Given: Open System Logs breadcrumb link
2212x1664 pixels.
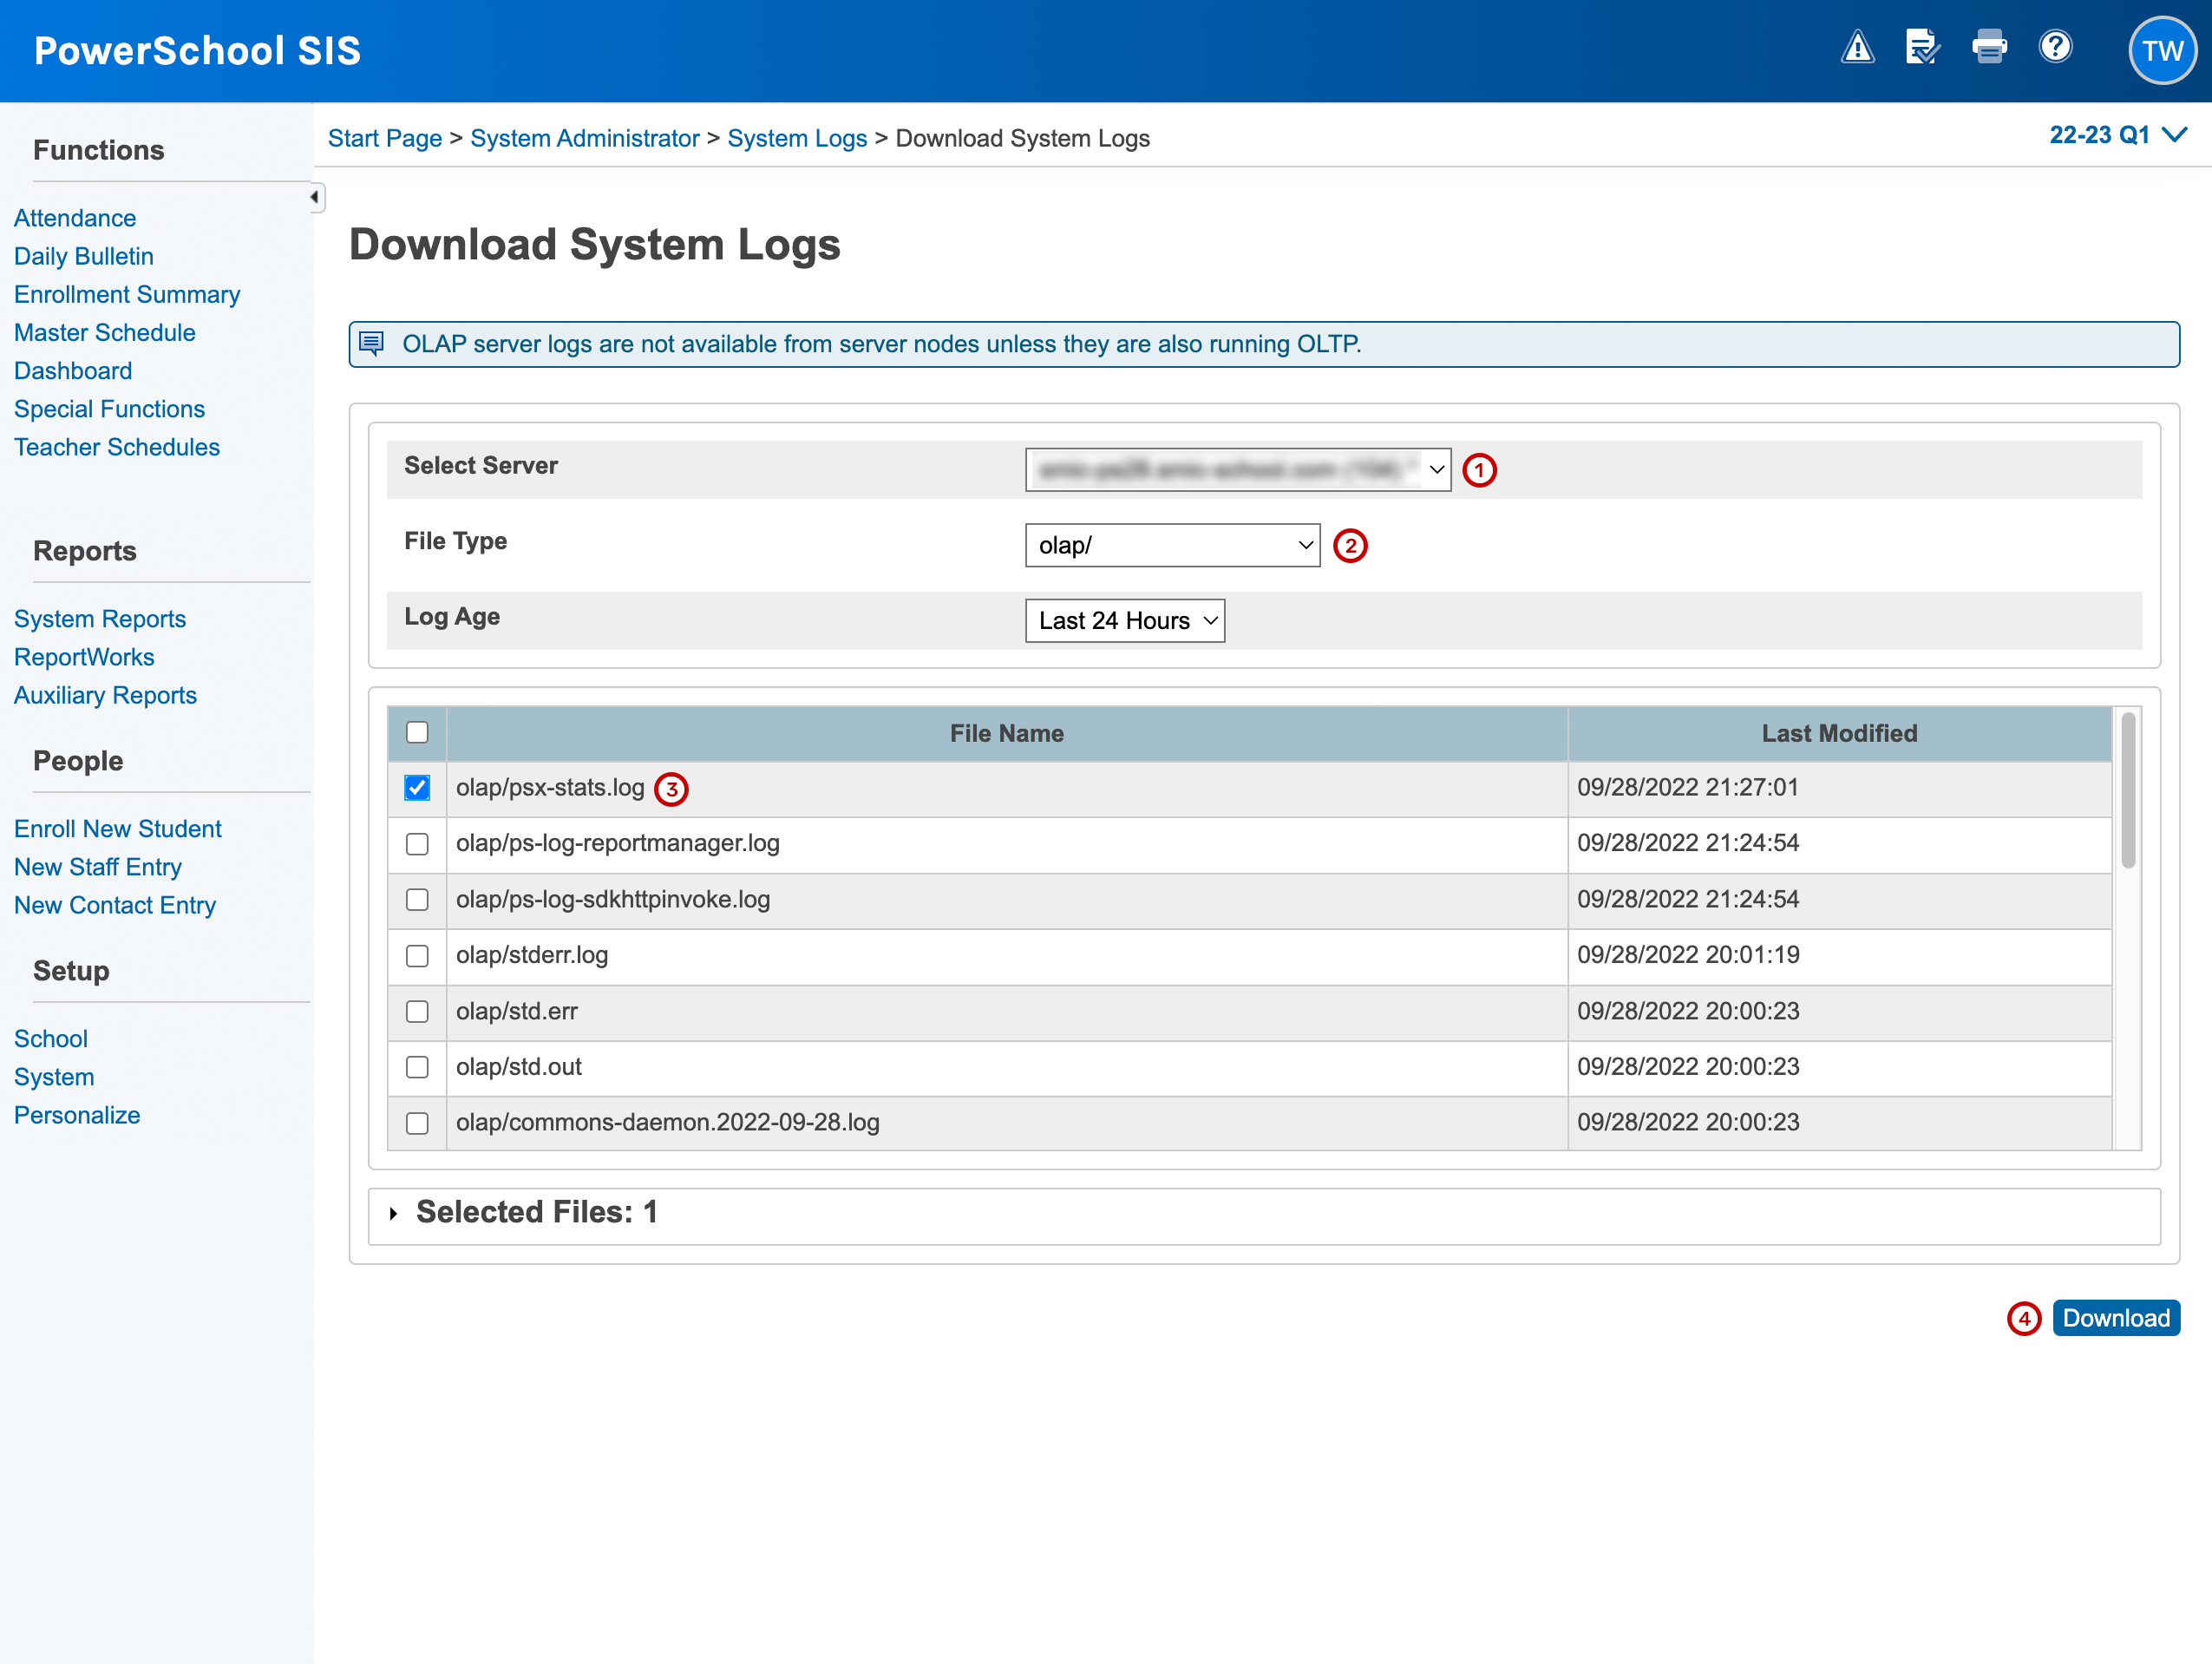Looking at the screenshot, I should click(x=797, y=138).
